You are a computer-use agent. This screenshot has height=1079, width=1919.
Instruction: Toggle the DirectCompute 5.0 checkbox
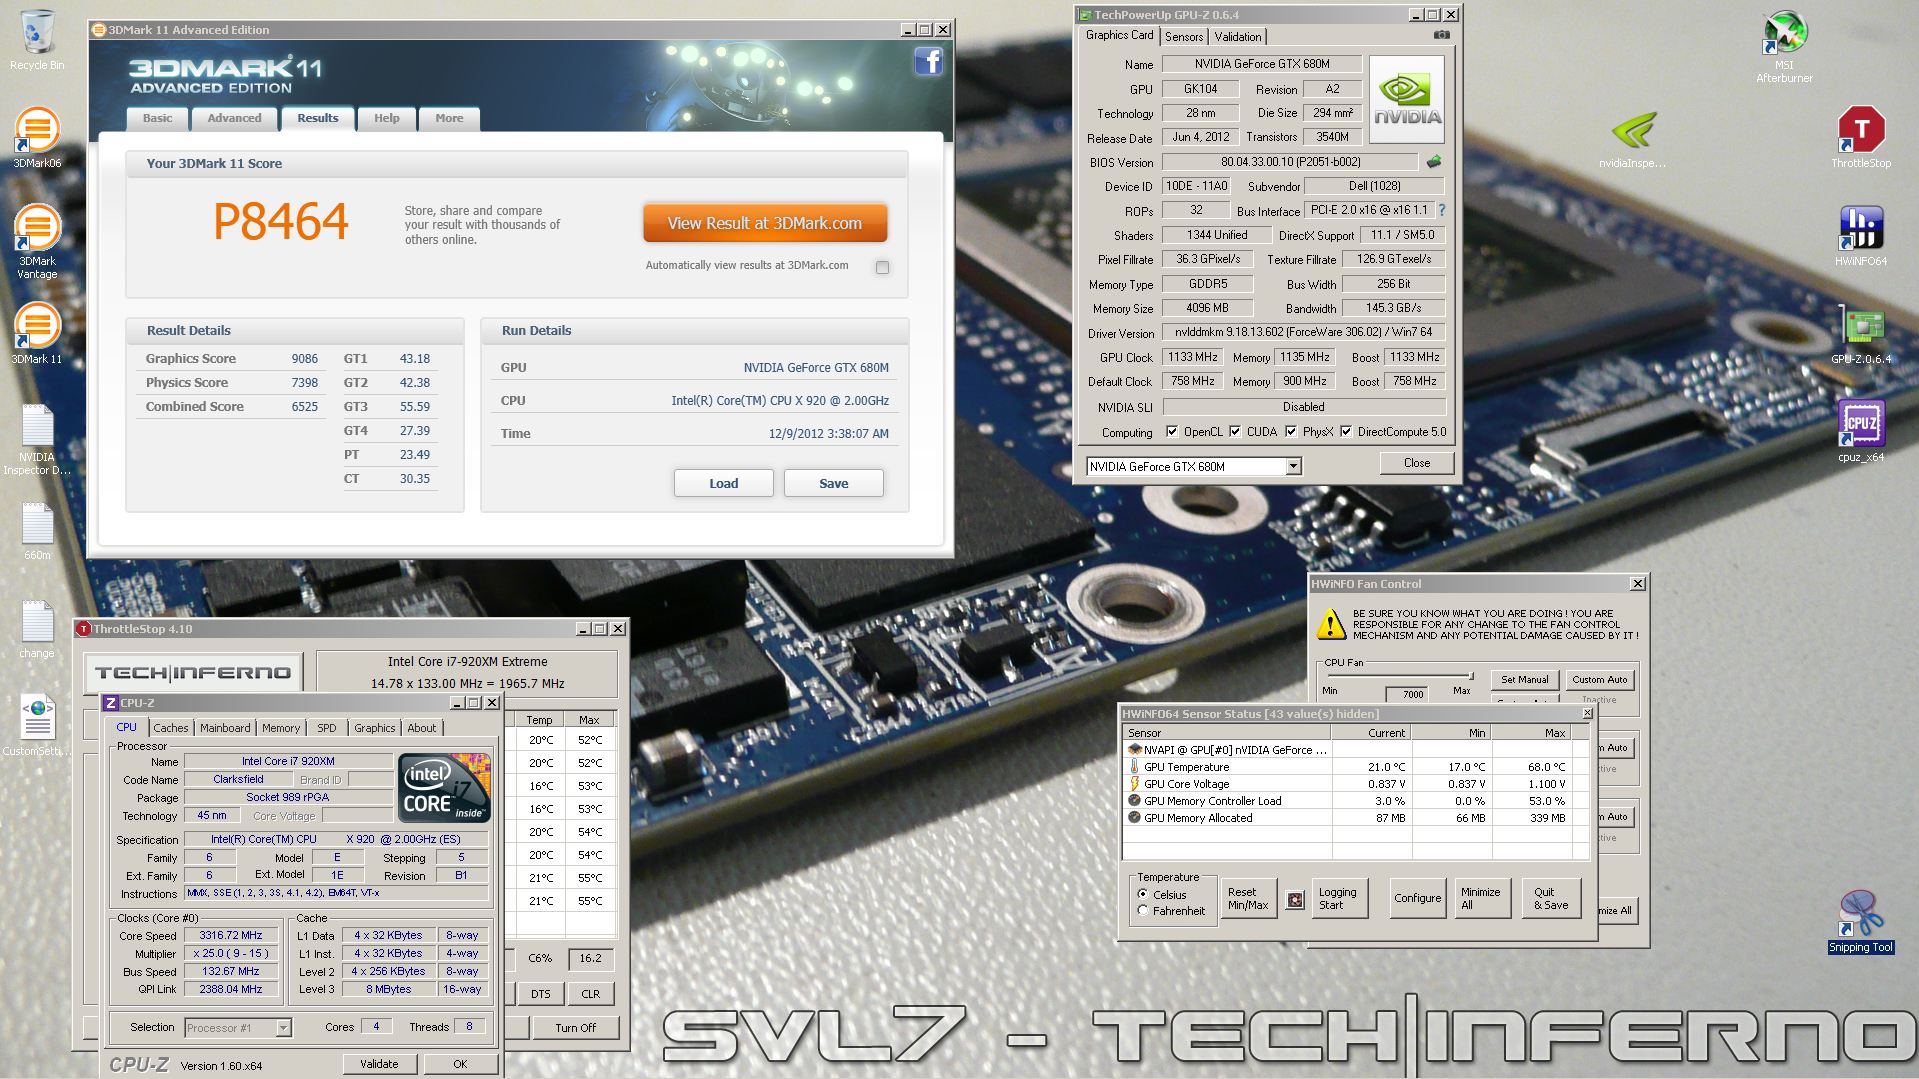[1346, 432]
